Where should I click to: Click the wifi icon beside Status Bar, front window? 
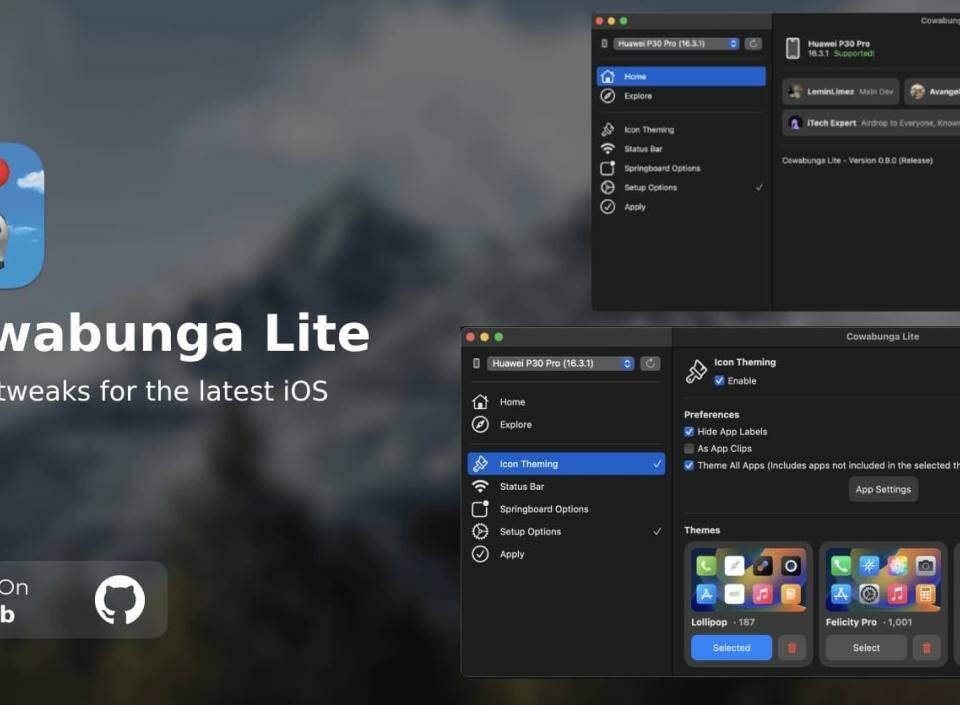pyautogui.click(x=481, y=487)
